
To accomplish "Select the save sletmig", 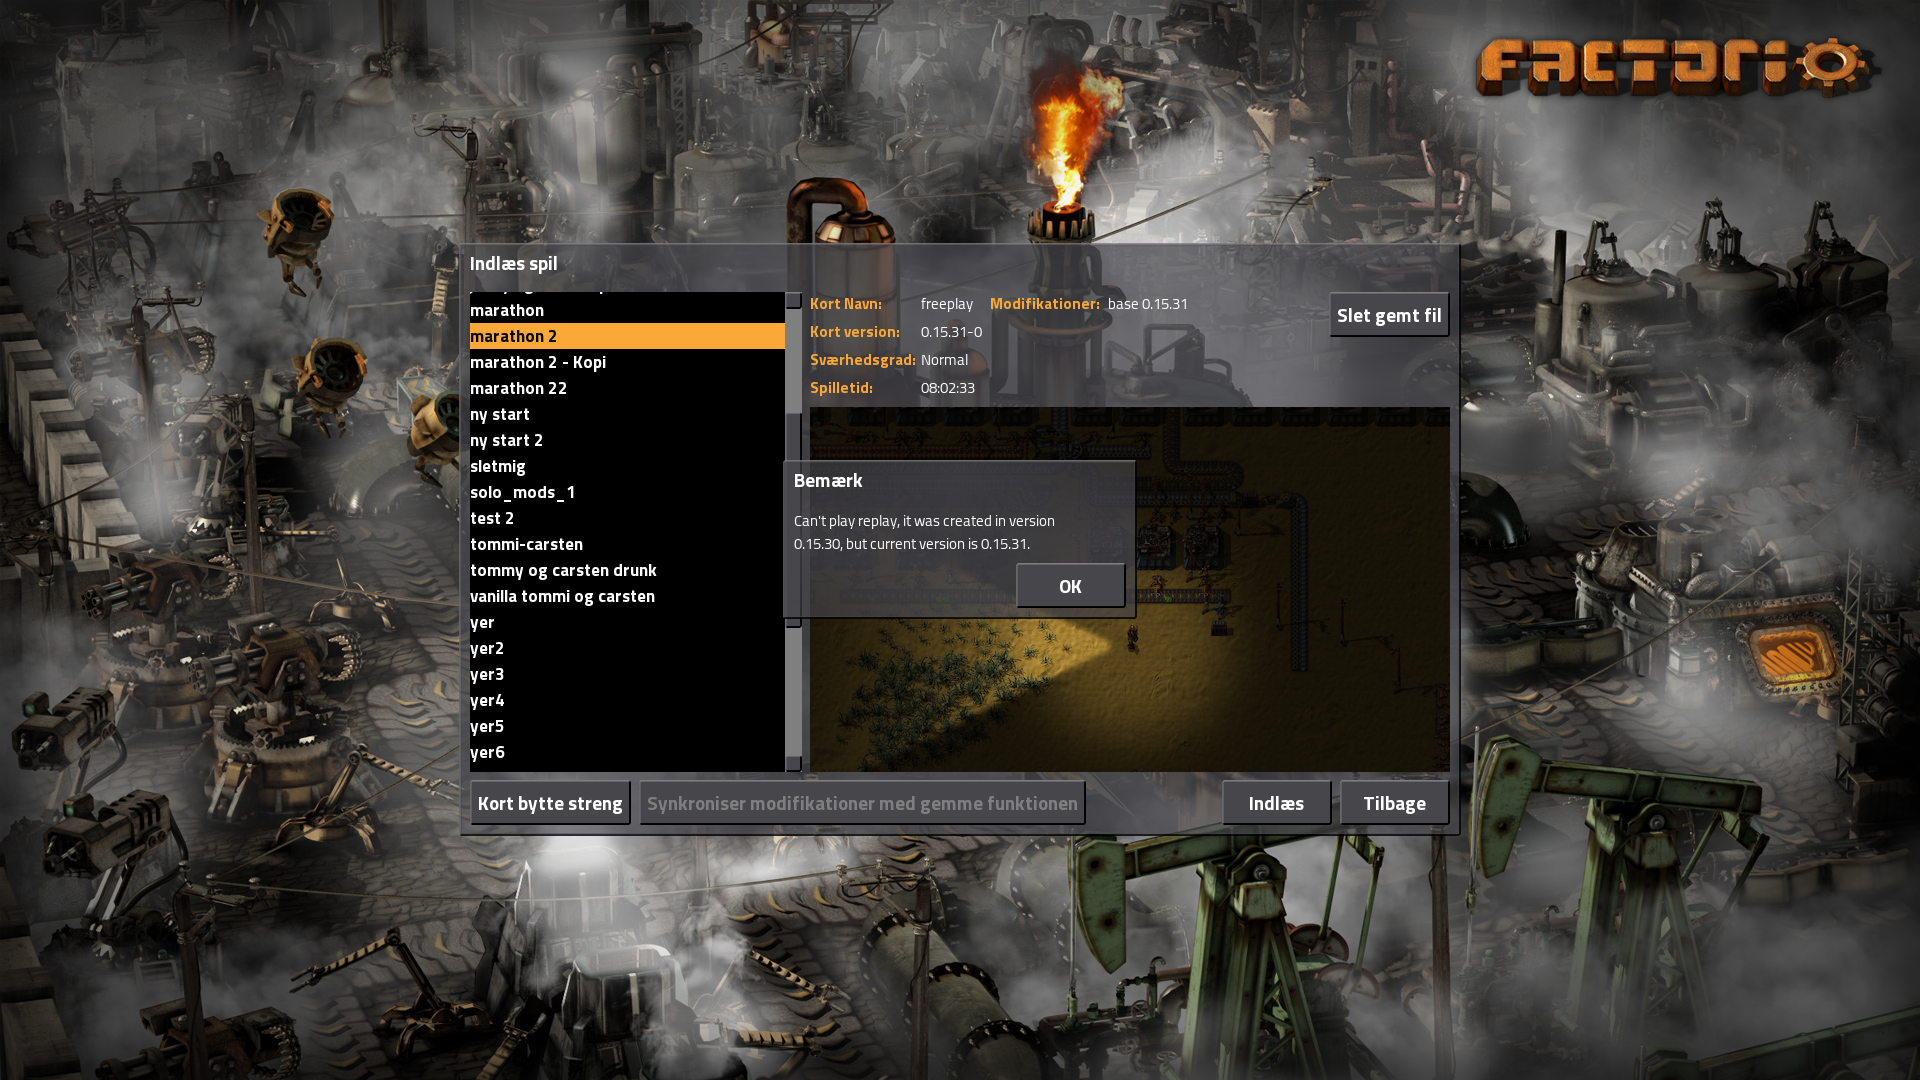I will (x=627, y=466).
